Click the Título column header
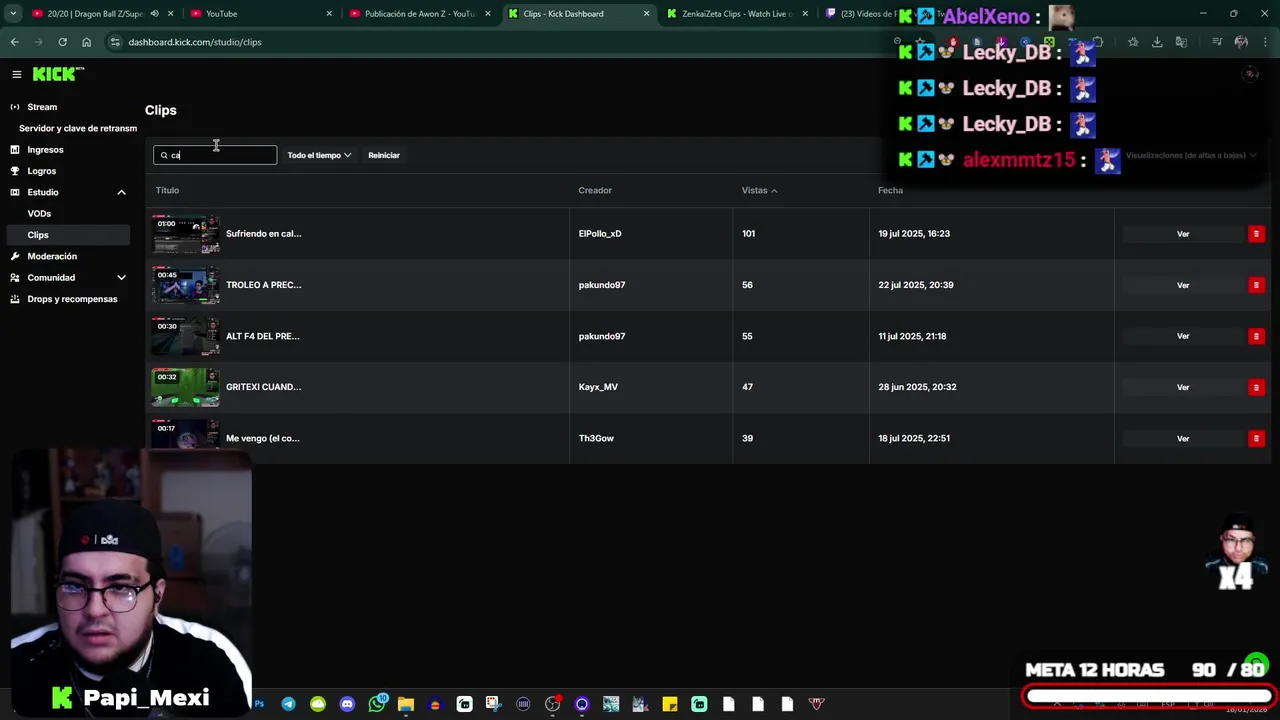1280x720 pixels. click(167, 190)
